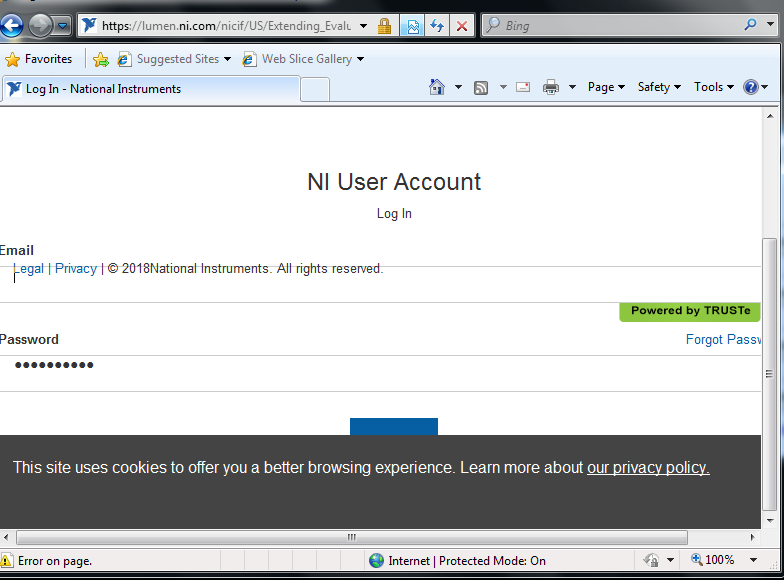Click the browser Back arrow button
The height and width of the screenshot is (580, 784).
tap(11, 25)
